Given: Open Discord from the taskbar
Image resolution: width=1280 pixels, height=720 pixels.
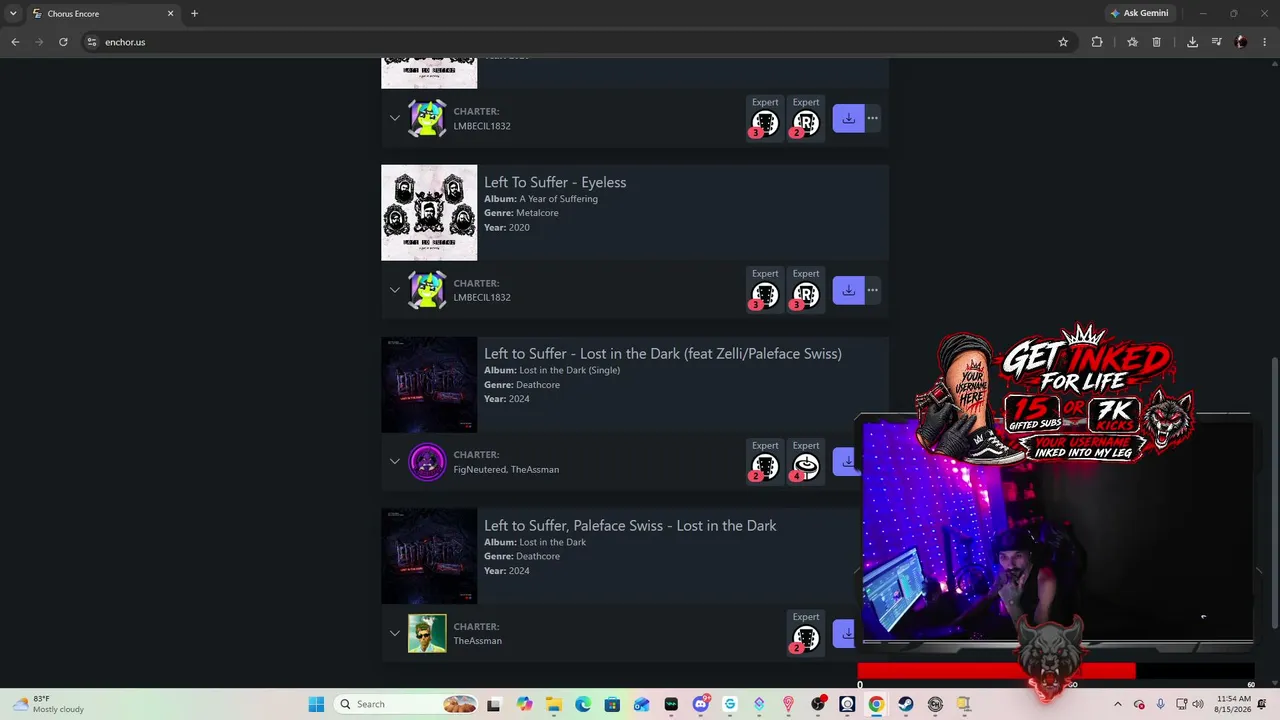Looking at the screenshot, I should 701,704.
